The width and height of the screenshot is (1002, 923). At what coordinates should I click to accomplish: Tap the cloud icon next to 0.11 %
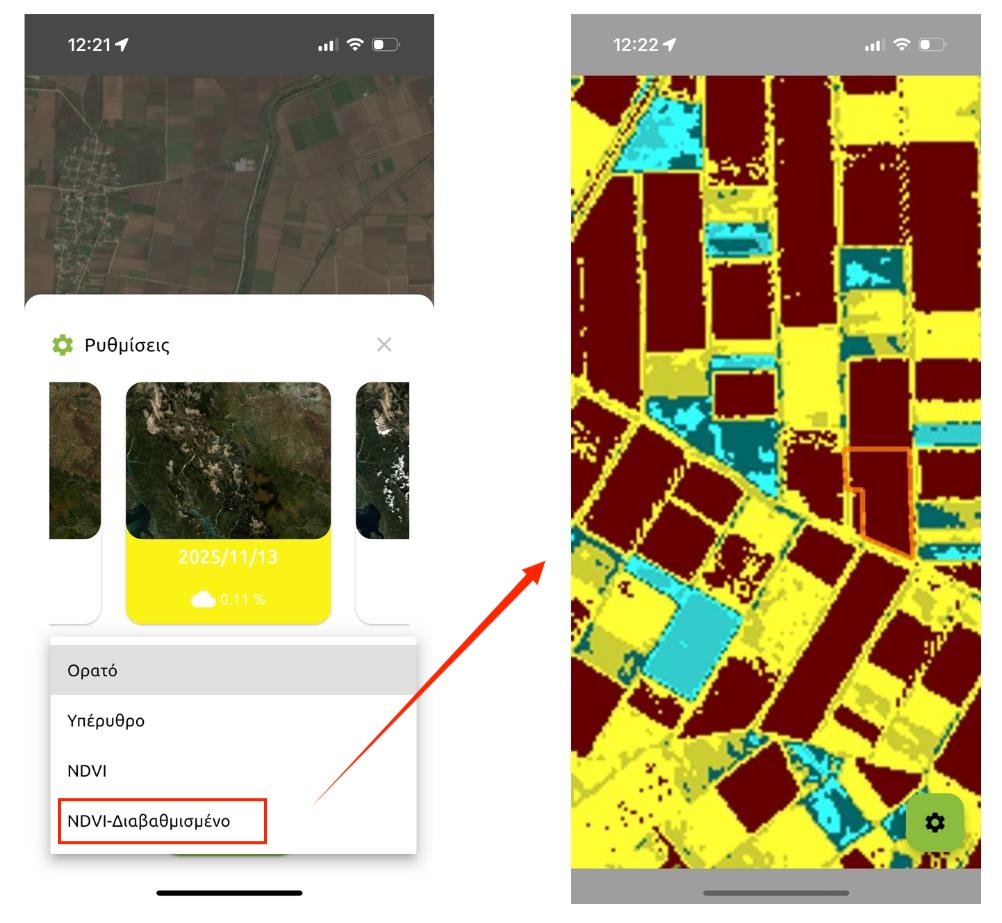[x=203, y=599]
